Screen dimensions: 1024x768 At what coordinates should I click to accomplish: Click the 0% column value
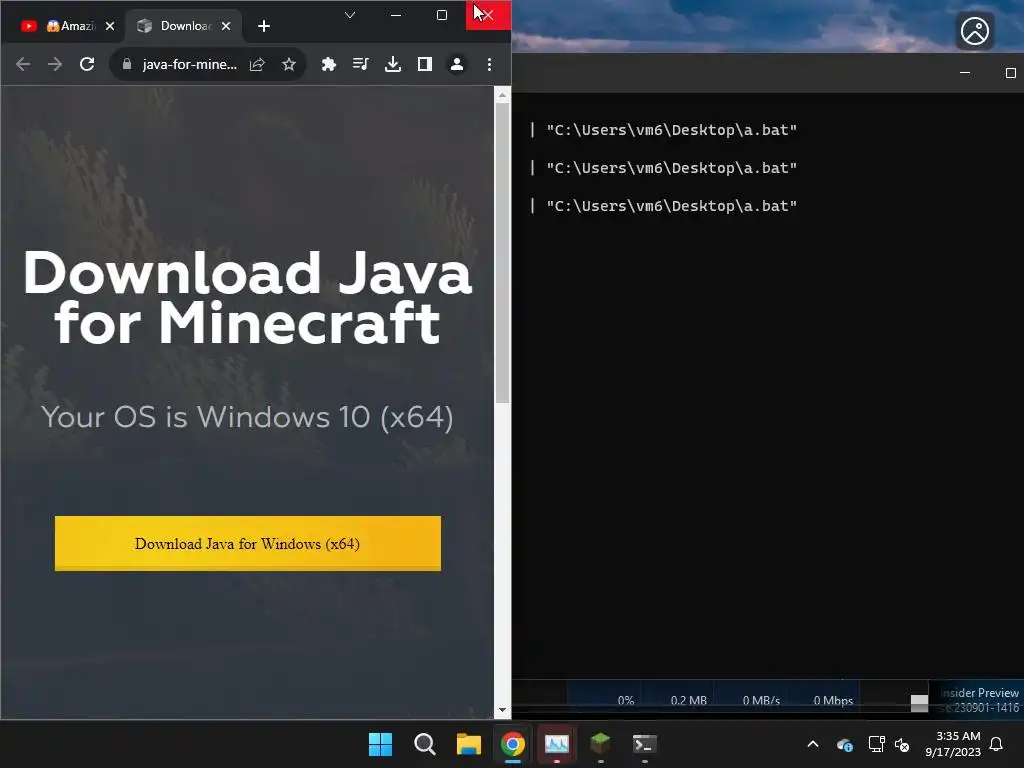(x=626, y=700)
